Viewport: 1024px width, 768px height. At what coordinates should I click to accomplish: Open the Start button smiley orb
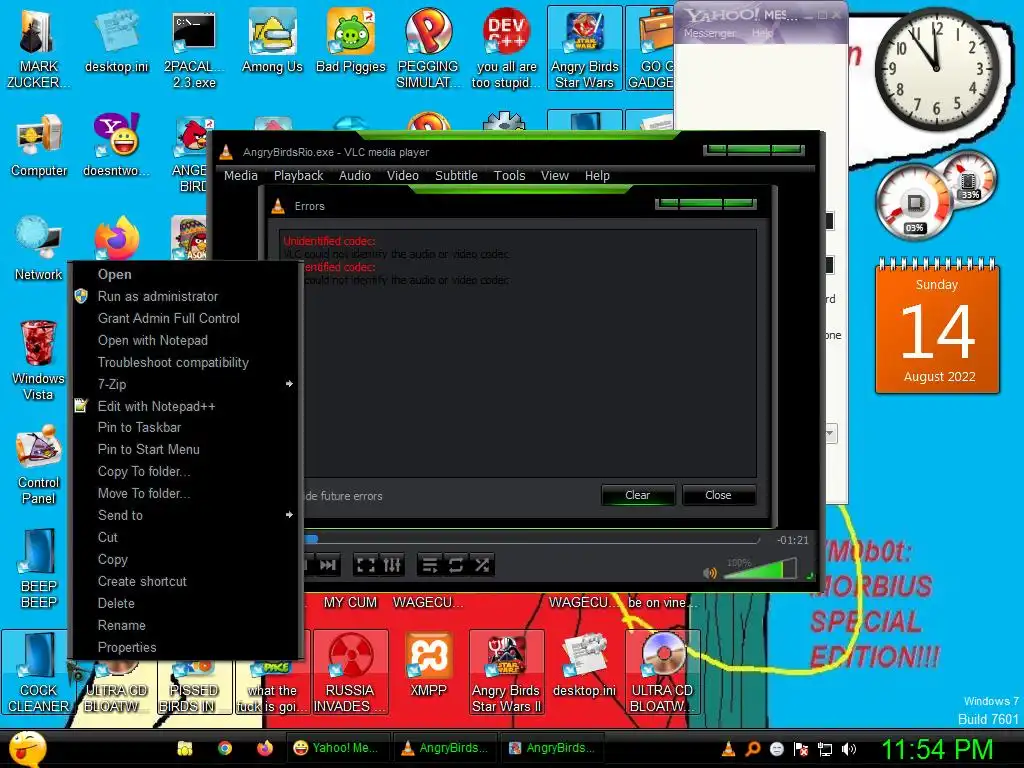point(27,748)
